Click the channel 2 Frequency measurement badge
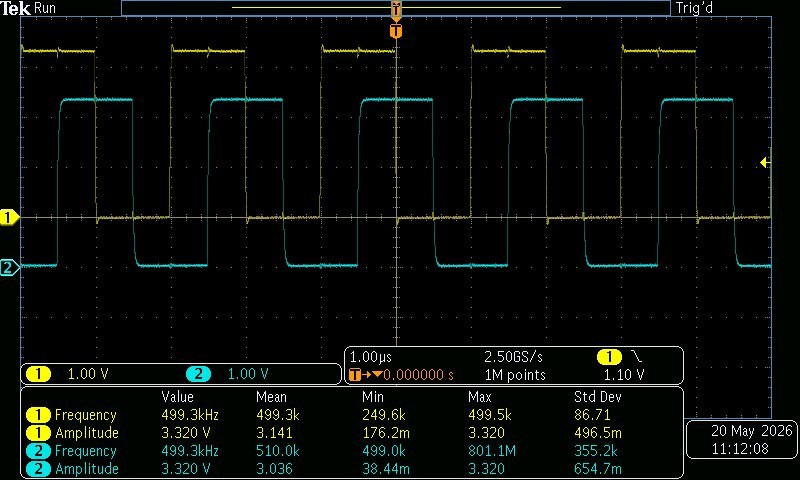The image size is (800, 480). [38, 451]
